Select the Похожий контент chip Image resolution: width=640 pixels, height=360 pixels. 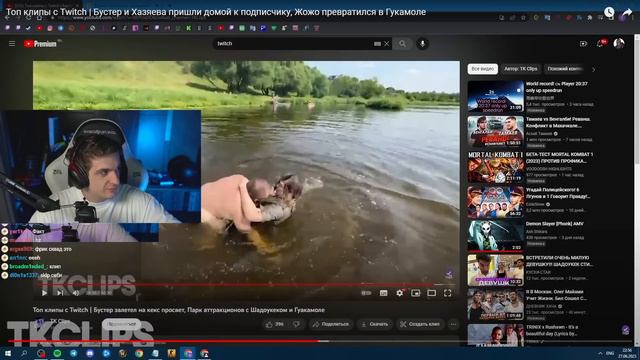point(564,69)
